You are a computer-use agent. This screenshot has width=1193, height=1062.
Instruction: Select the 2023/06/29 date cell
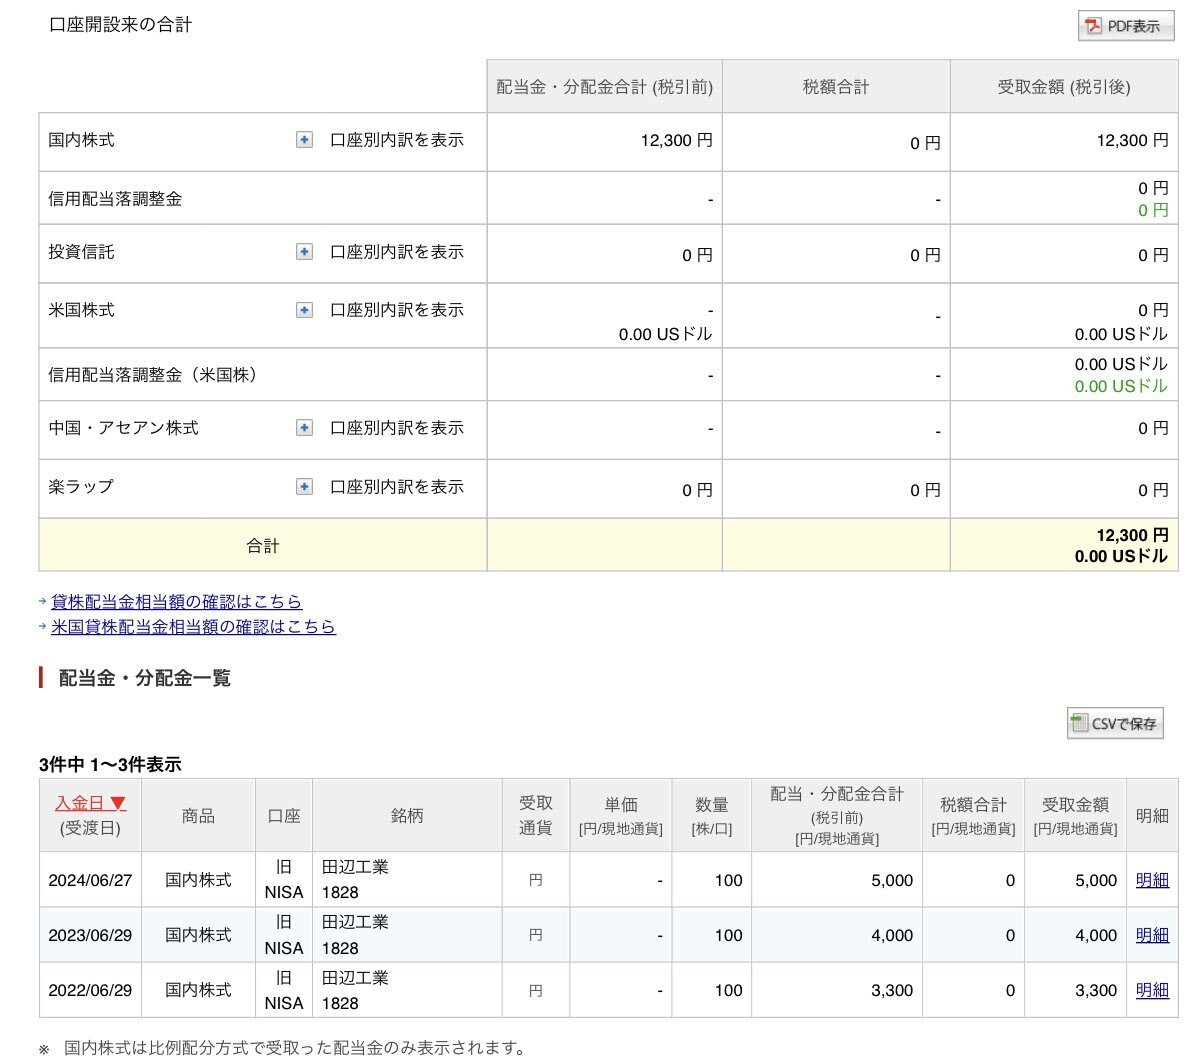point(91,936)
